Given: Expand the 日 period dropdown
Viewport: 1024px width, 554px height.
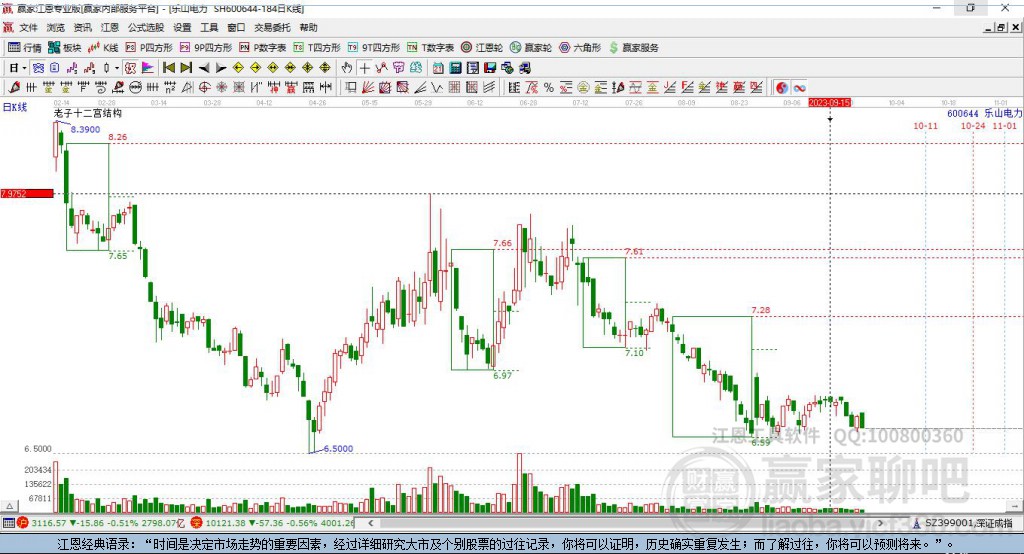Looking at the screenshot, I should tap(24, 68).
